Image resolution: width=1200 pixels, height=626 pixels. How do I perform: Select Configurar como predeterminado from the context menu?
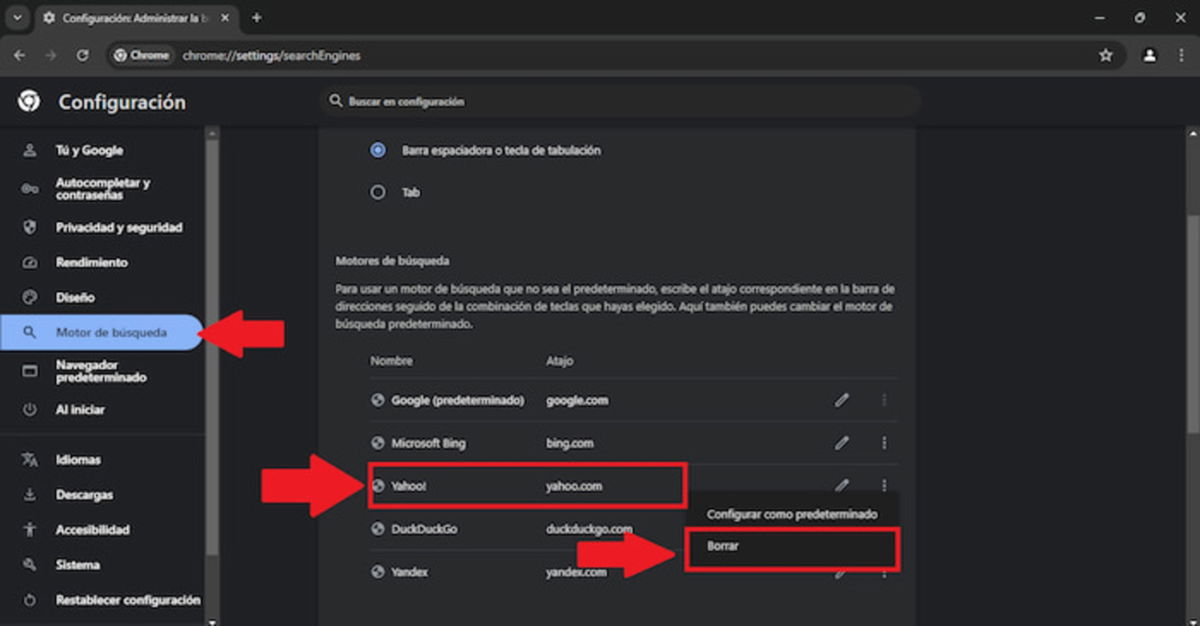tap(791, 513)
